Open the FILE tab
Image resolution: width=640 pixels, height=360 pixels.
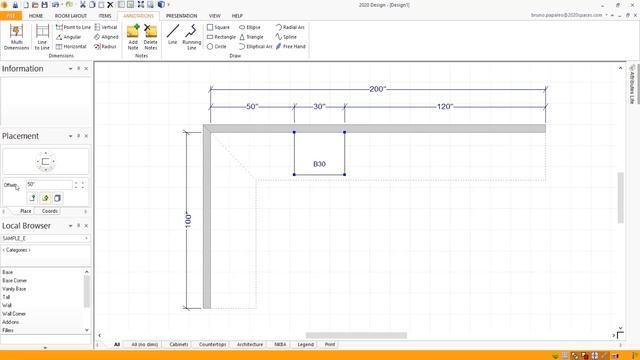11,16
